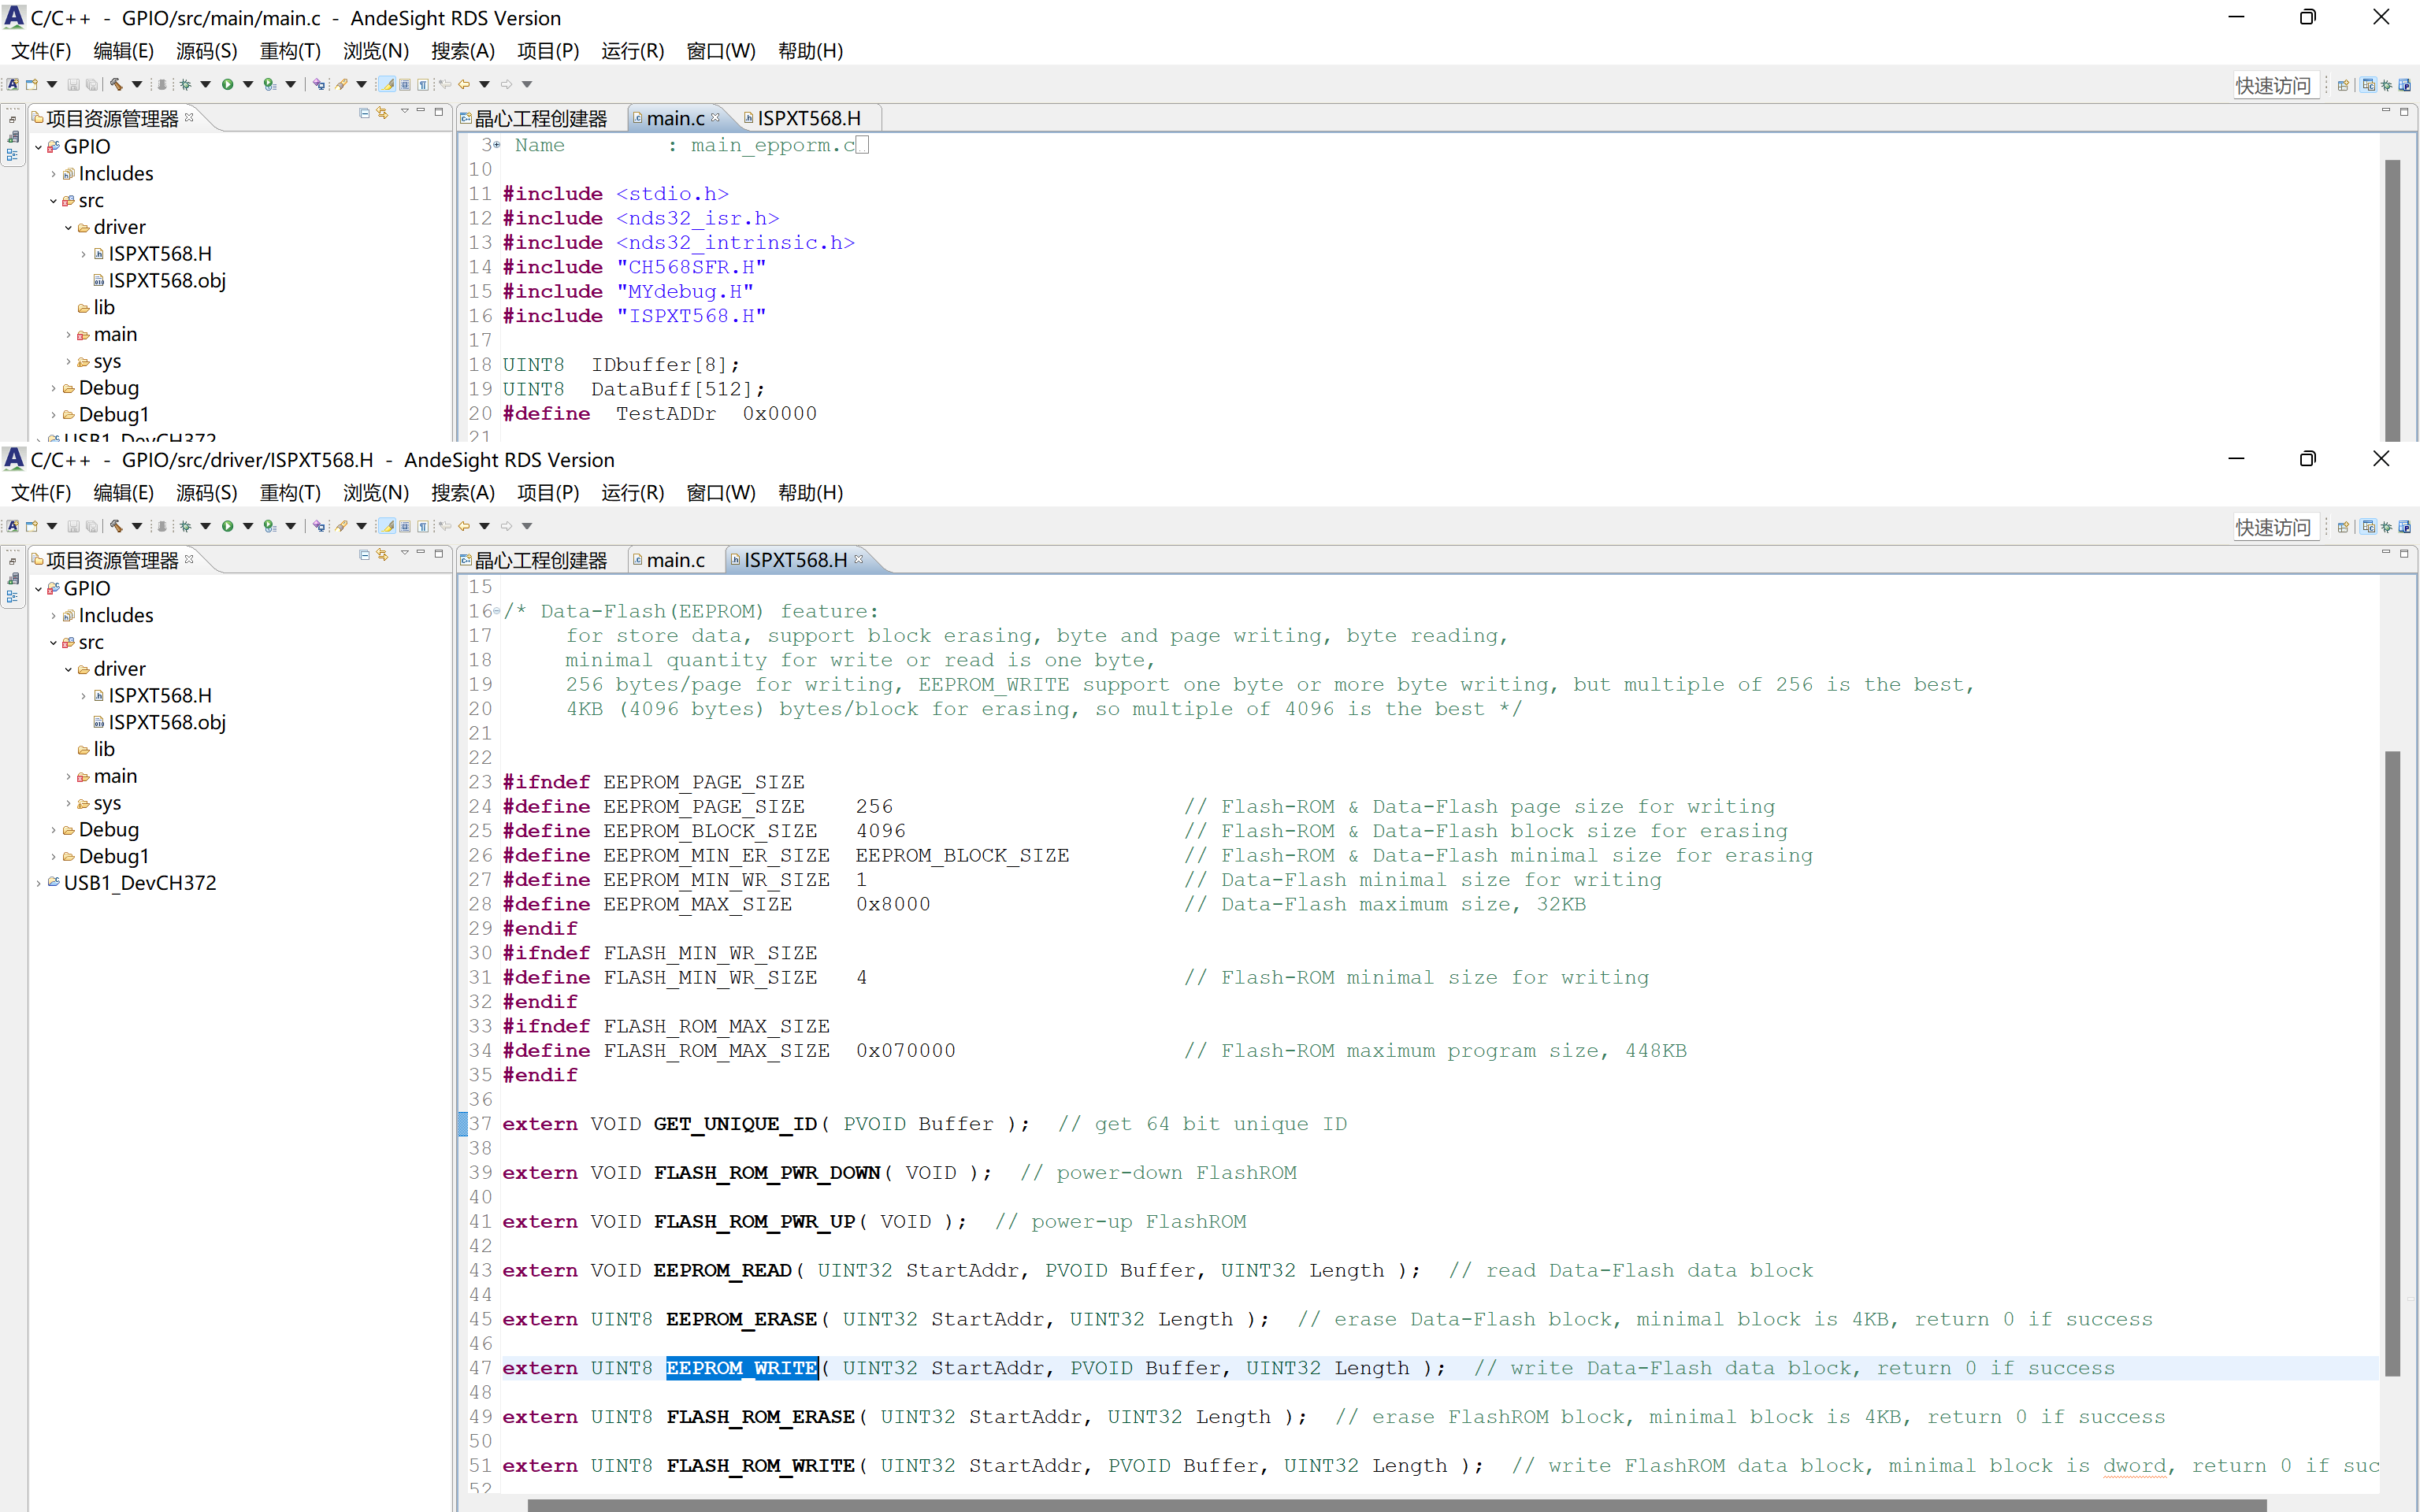2420x1512 pixels.
Task: Open 文件(F) menu in ISPXT568.H window
Action: 41,493
